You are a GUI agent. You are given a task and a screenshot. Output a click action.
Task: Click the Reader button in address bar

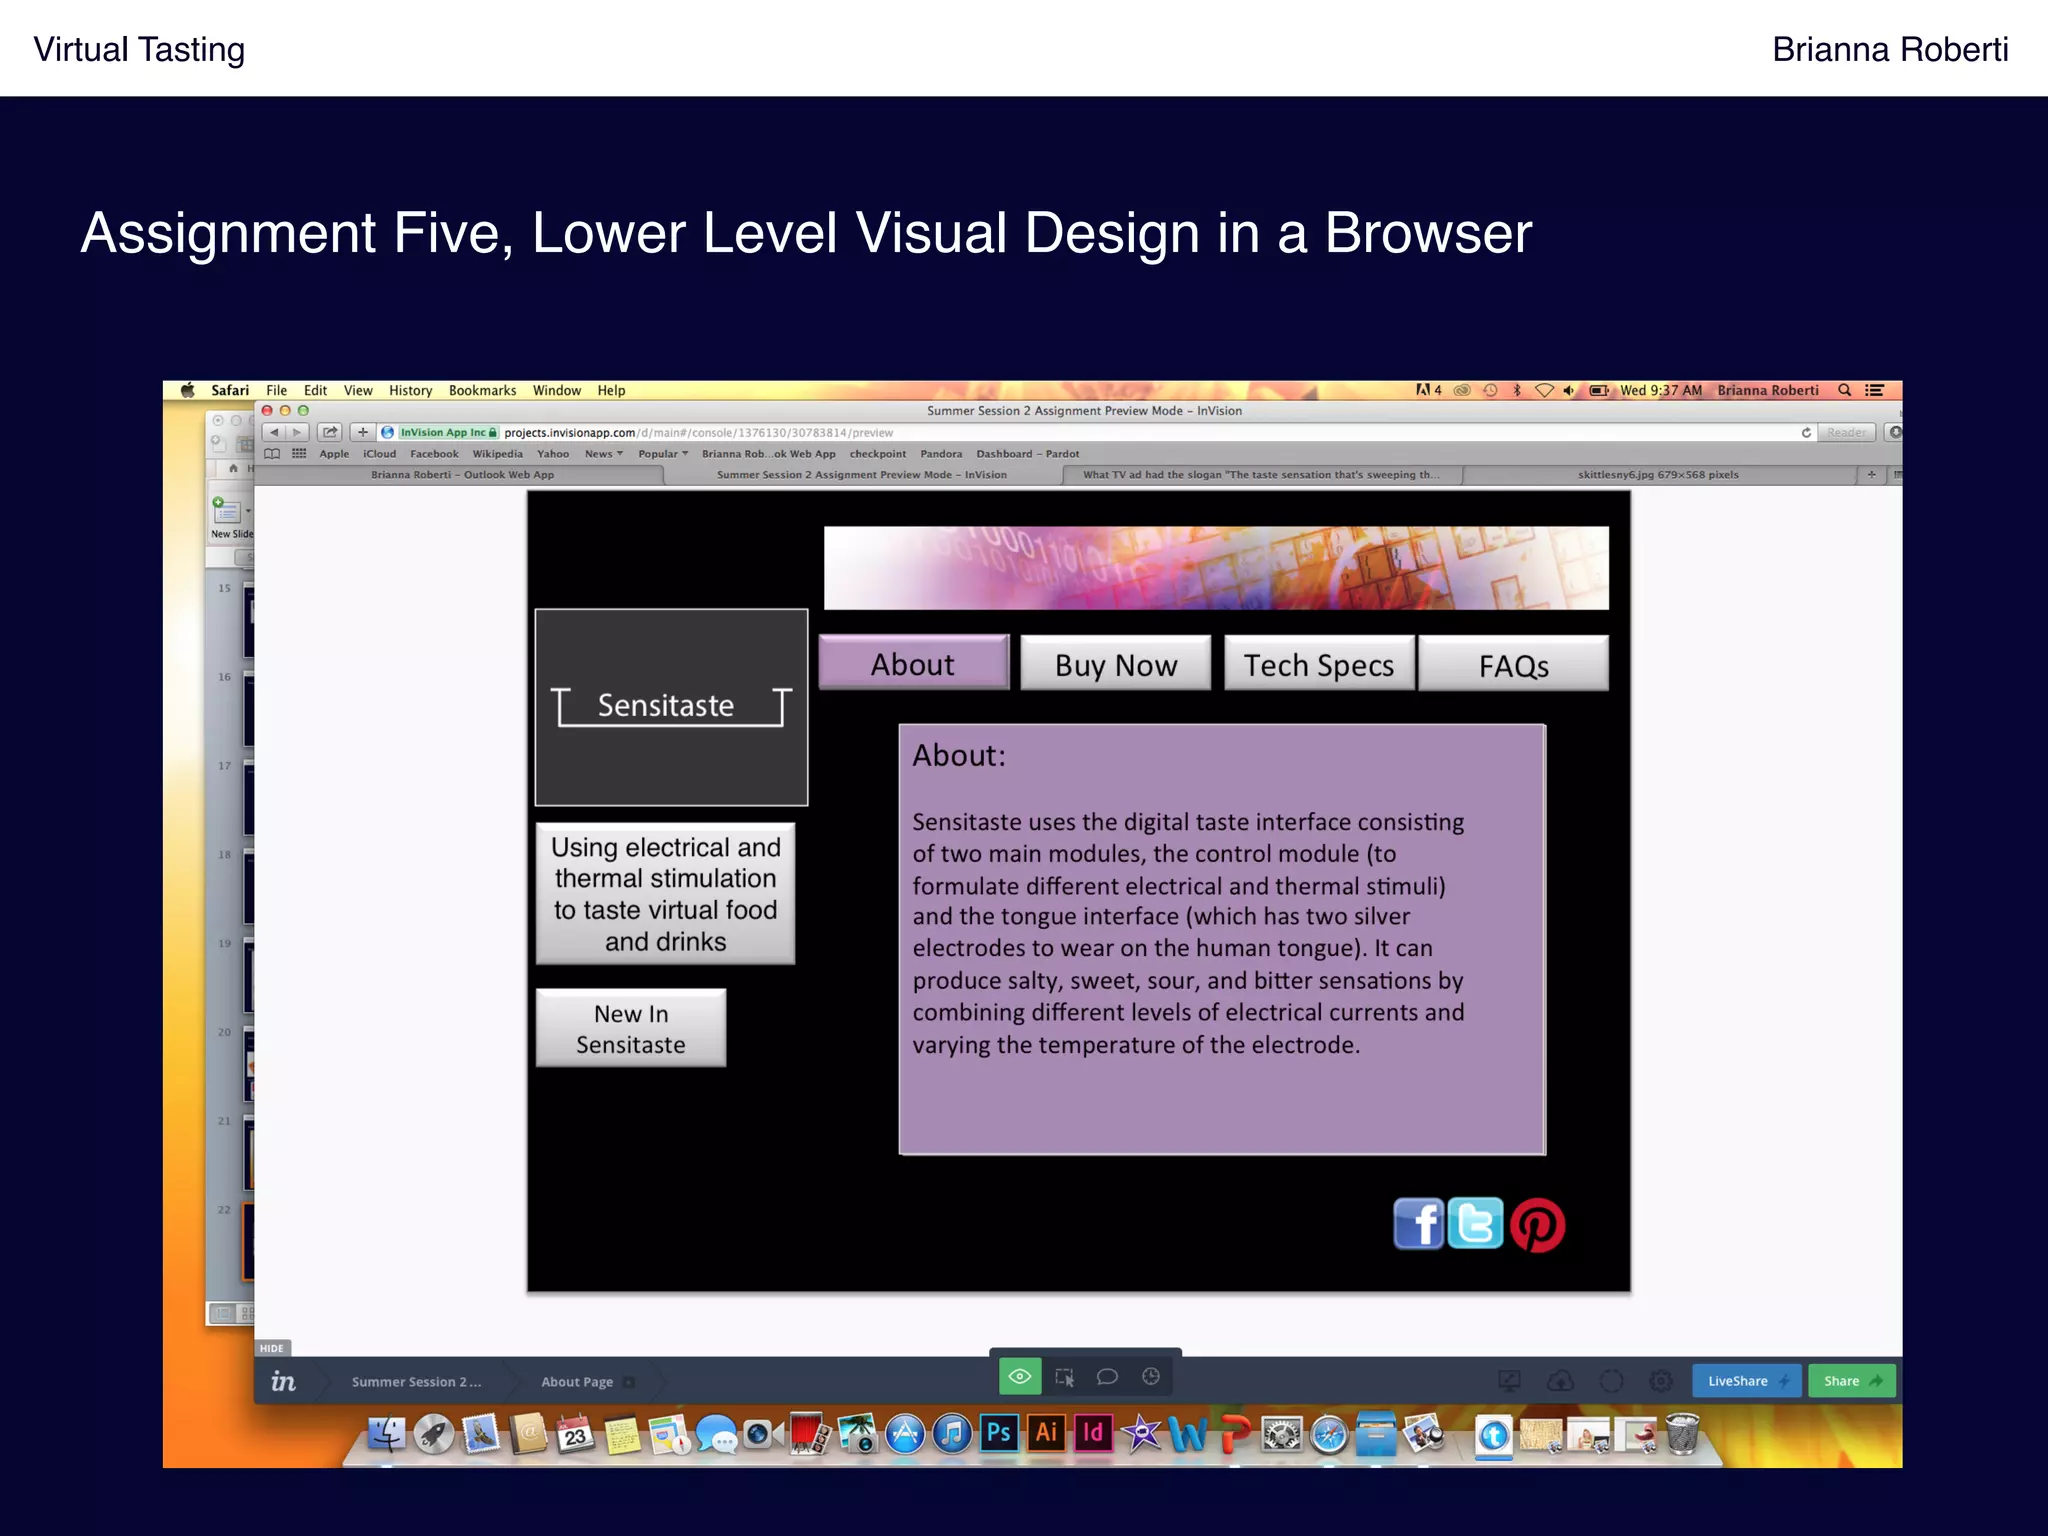click(1846, 433)
